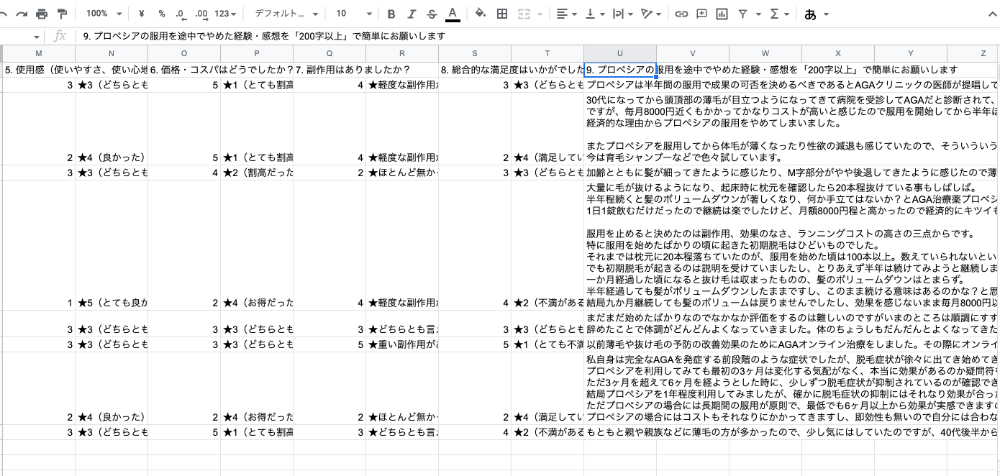The height and width of the screenshot is (476, 1000).
Task: Open the 100% zoom dropdown
Action: pos(105,13)
